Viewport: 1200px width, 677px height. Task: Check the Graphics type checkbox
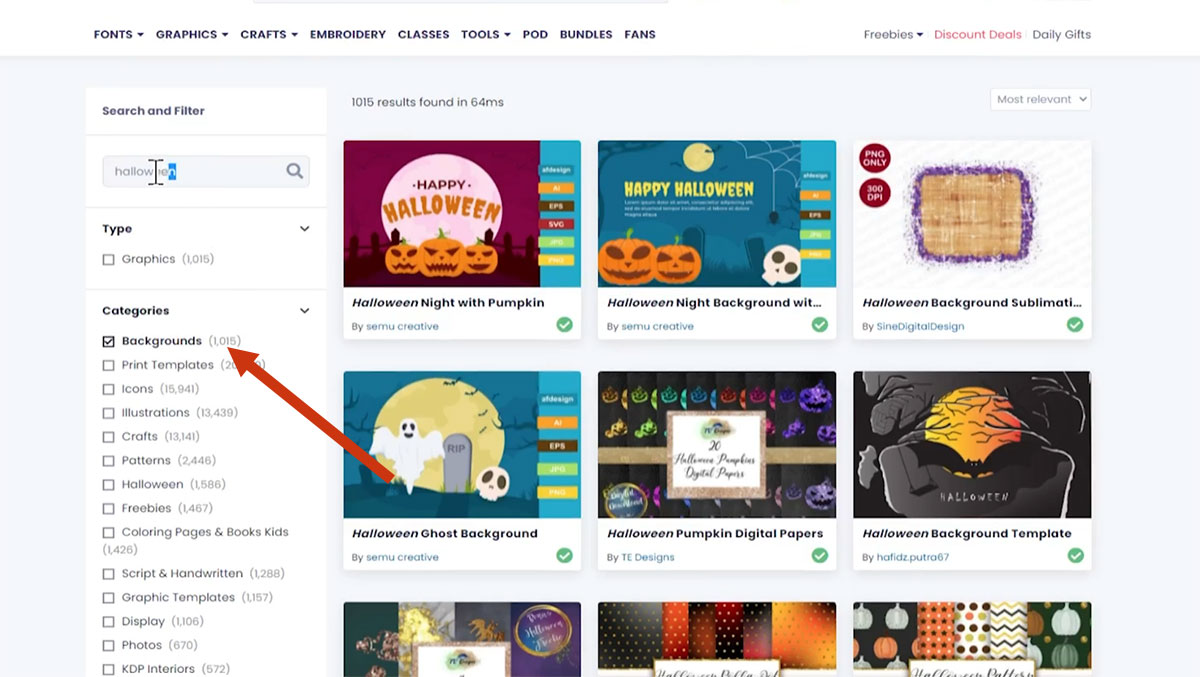click(x=108, y=259)
